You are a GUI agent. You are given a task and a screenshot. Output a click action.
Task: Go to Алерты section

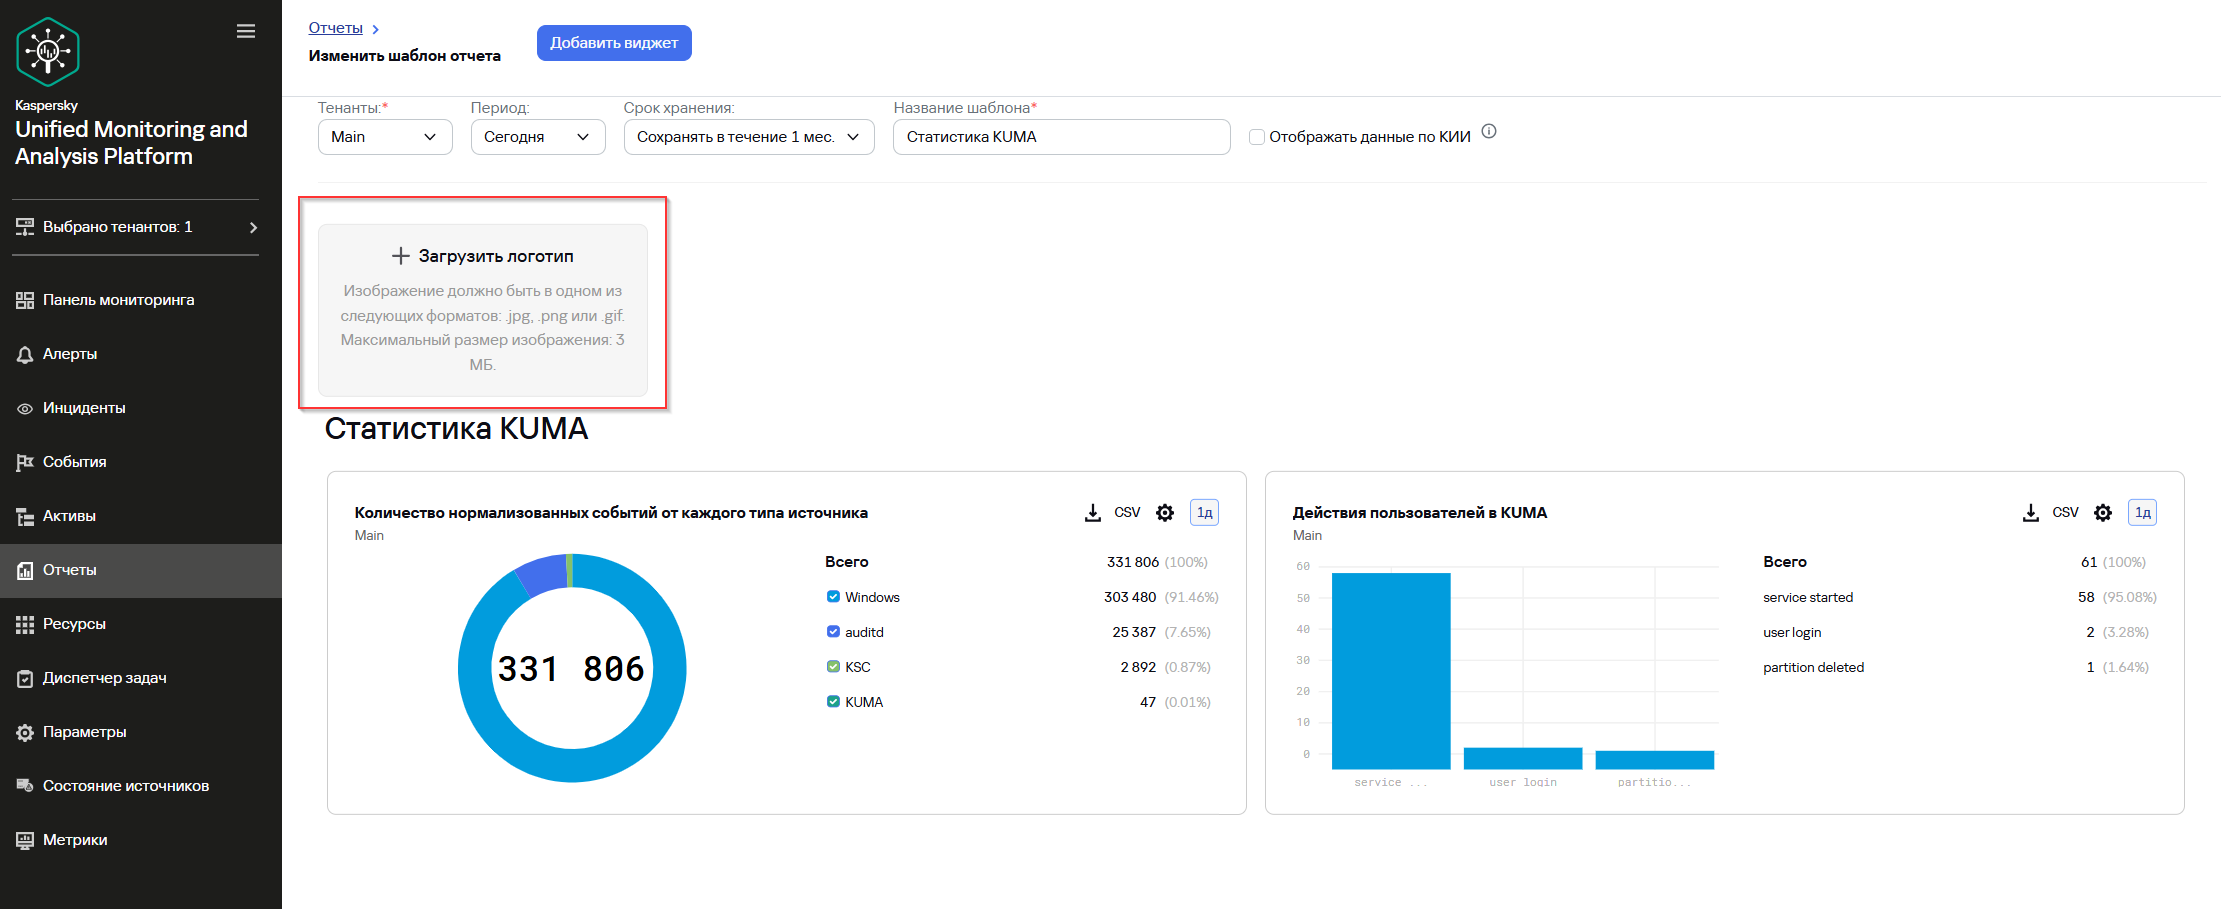(x=141, y=354)
